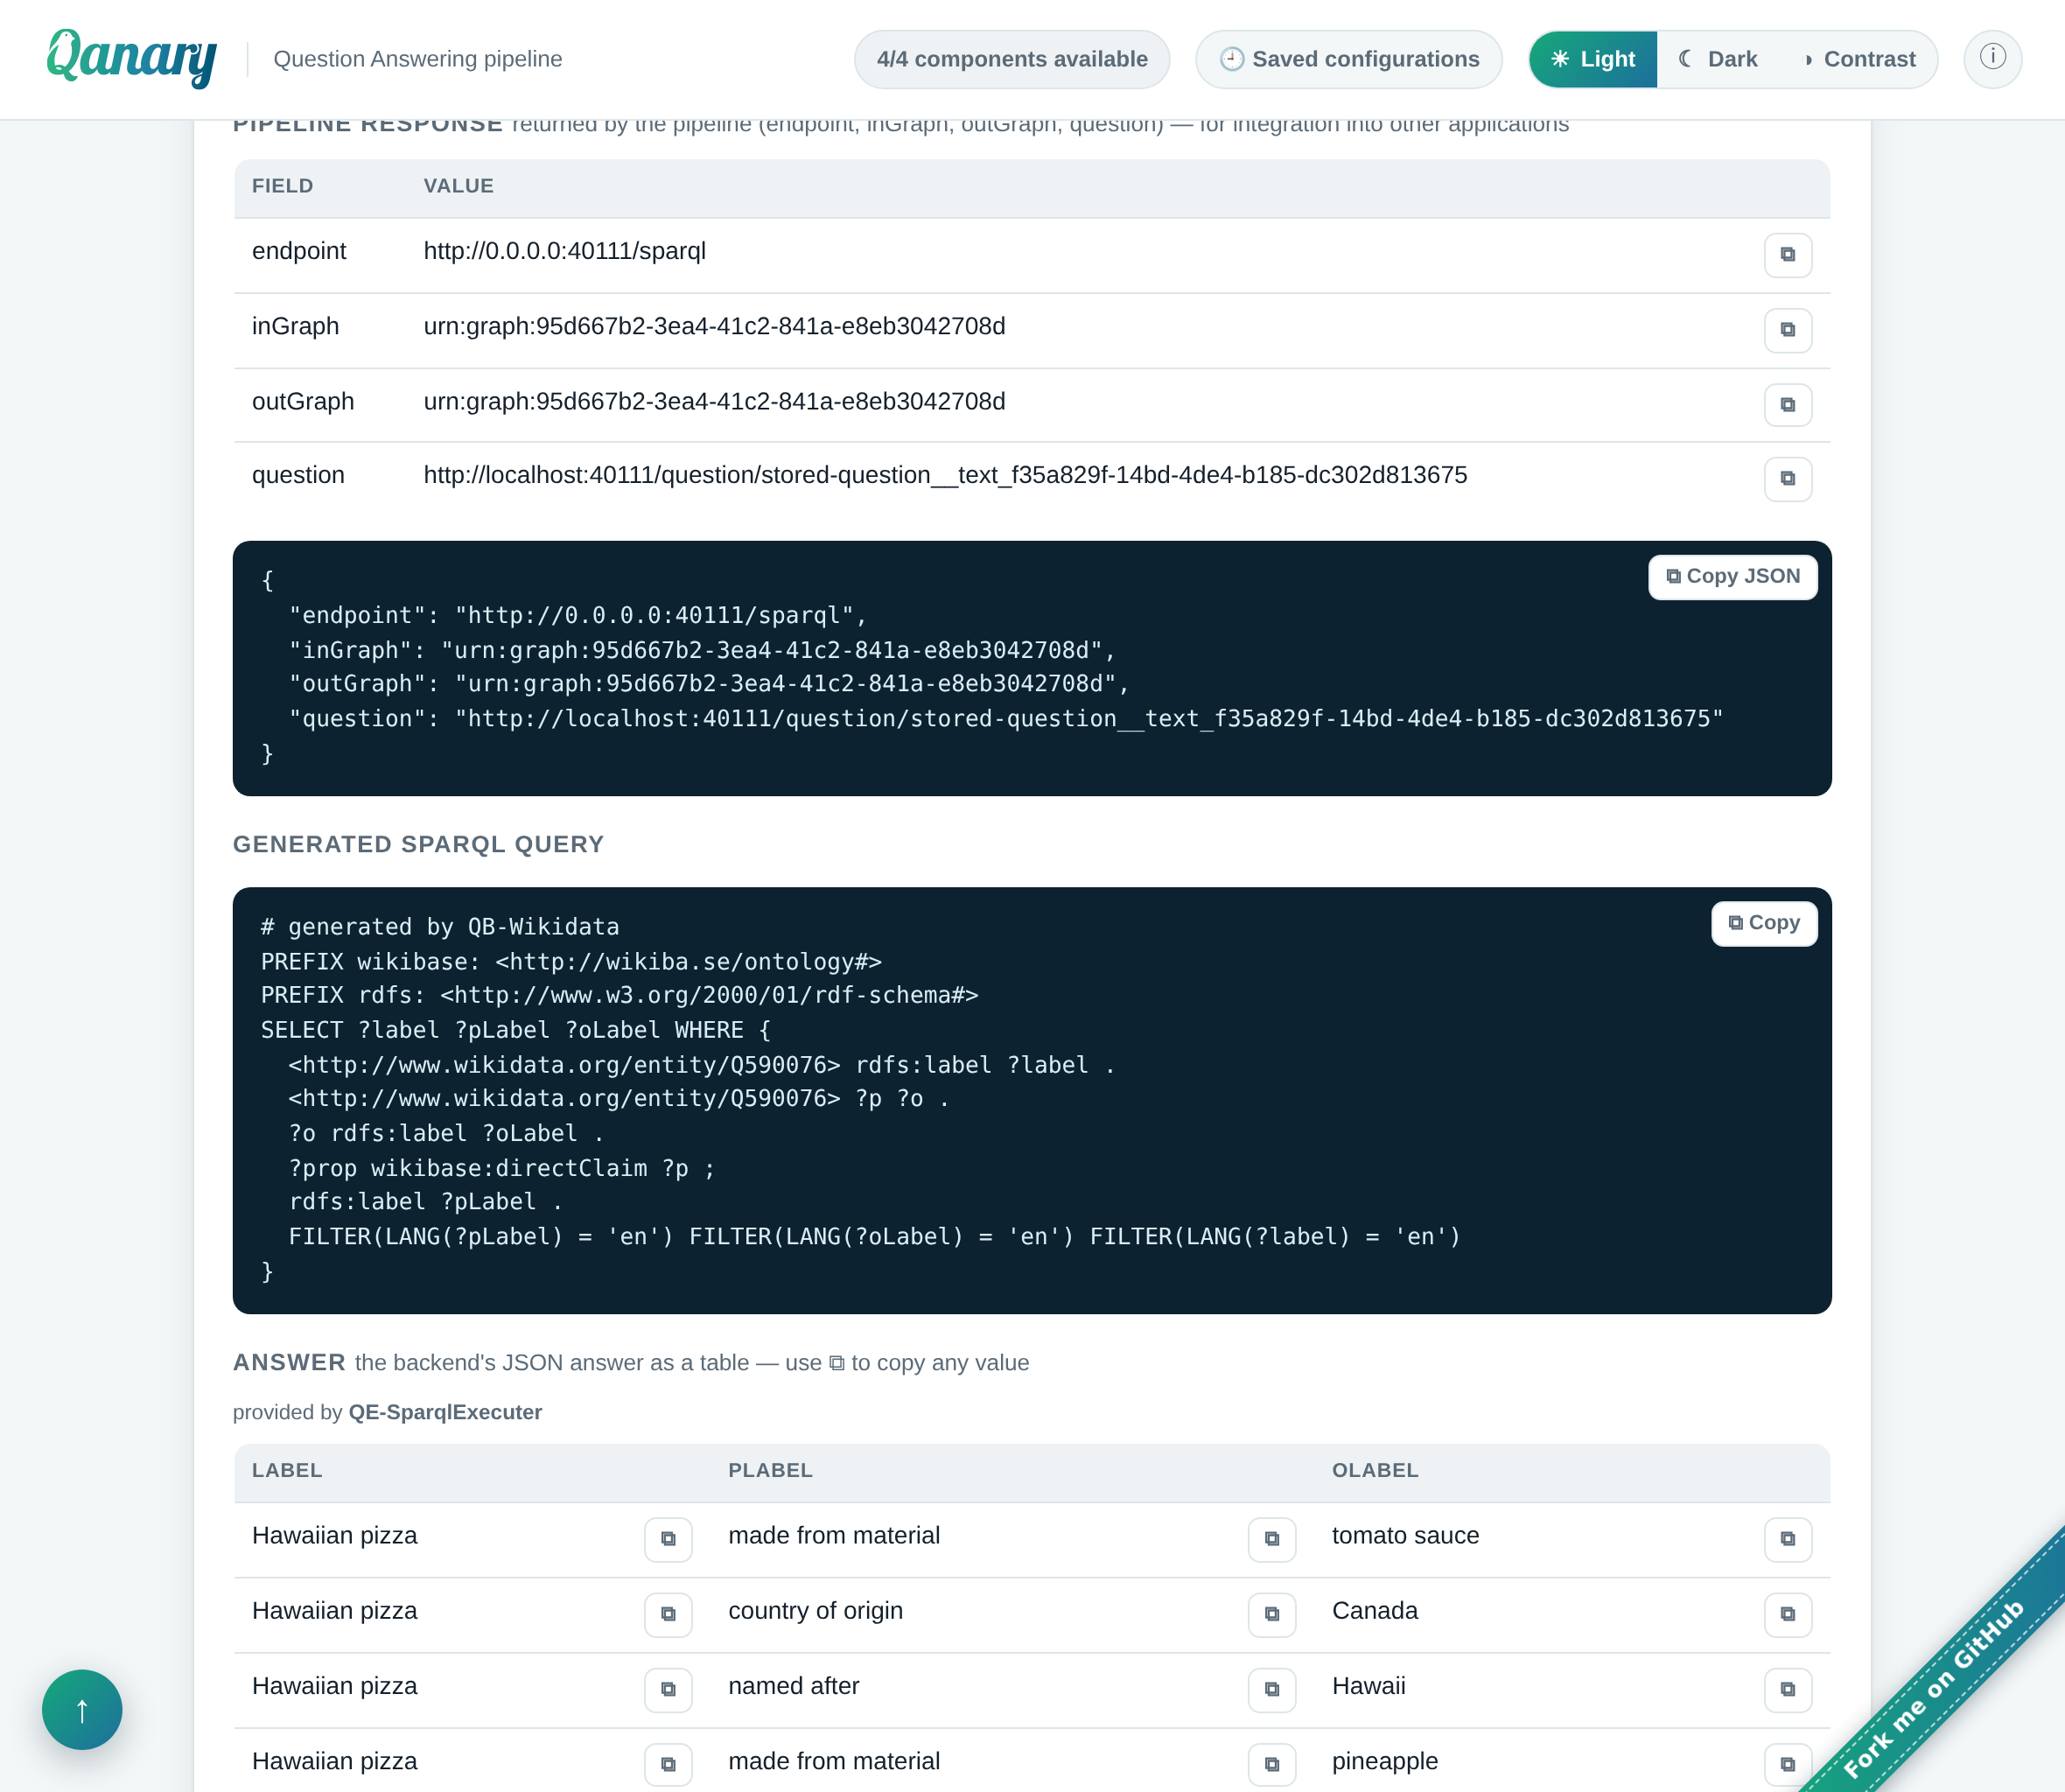Click the scroll-to-top arrow button
The height and width of the screenshot is (1792, 2065).
click(x=82, y=1709)
